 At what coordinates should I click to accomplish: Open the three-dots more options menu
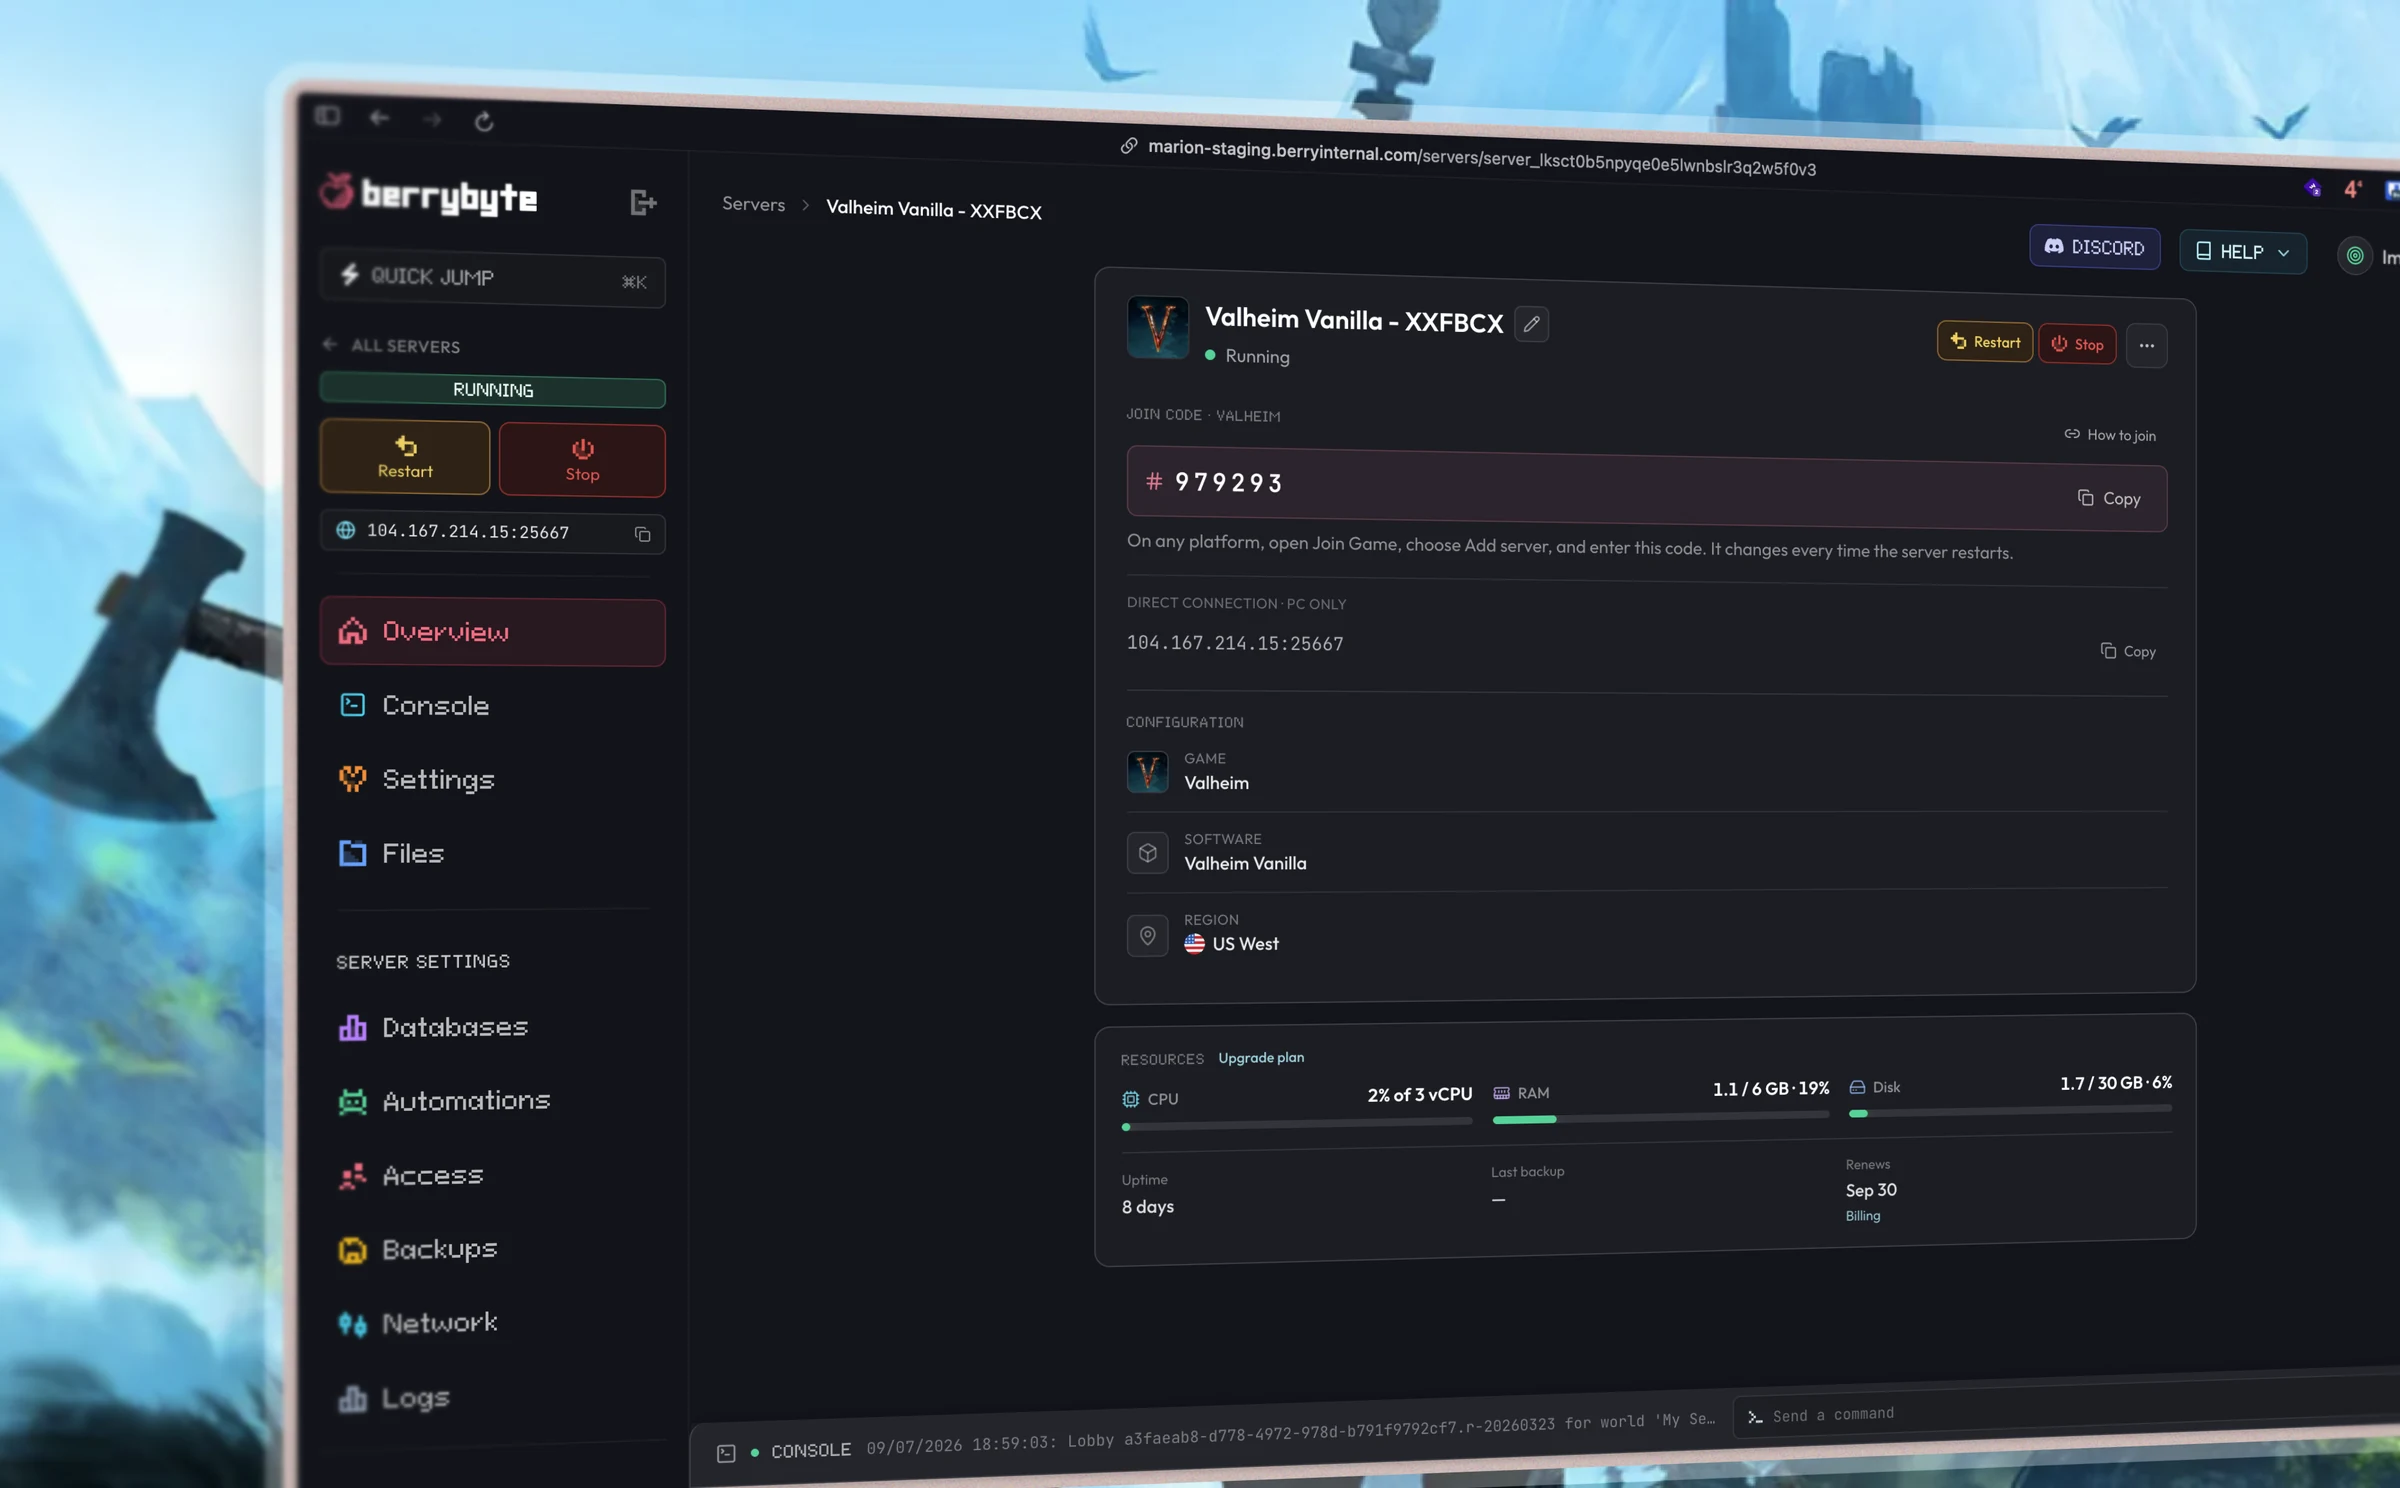click(x=2146, y=346)
